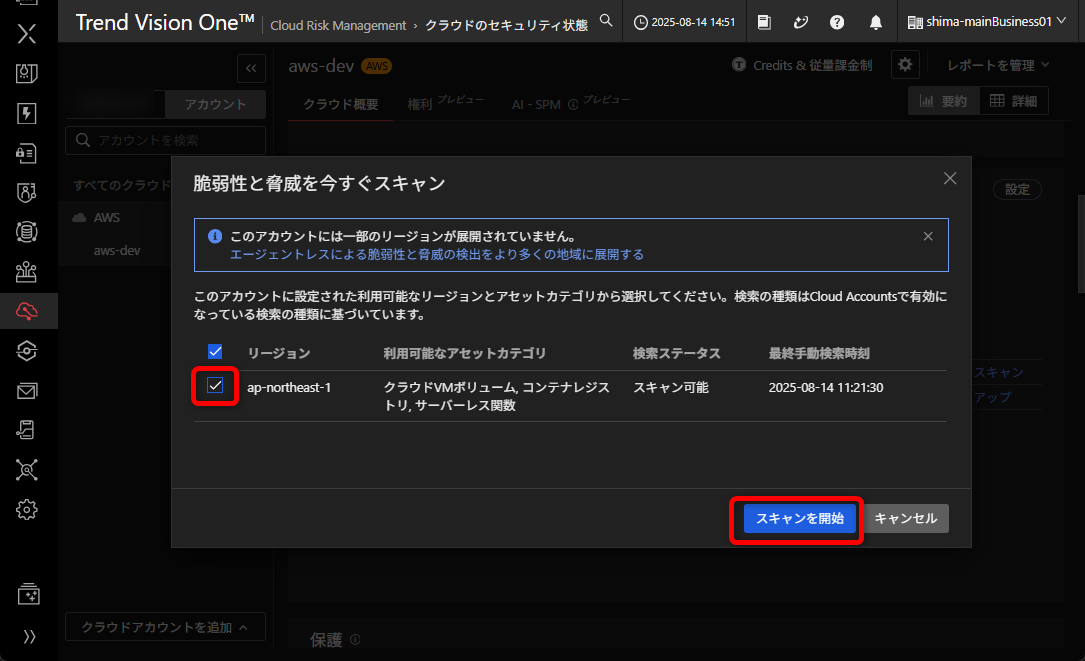The height and width of the screenshot is (661, 1085).
Task: Open the shima-mainBusiness01 account dropdown
Action: (987, 22)
